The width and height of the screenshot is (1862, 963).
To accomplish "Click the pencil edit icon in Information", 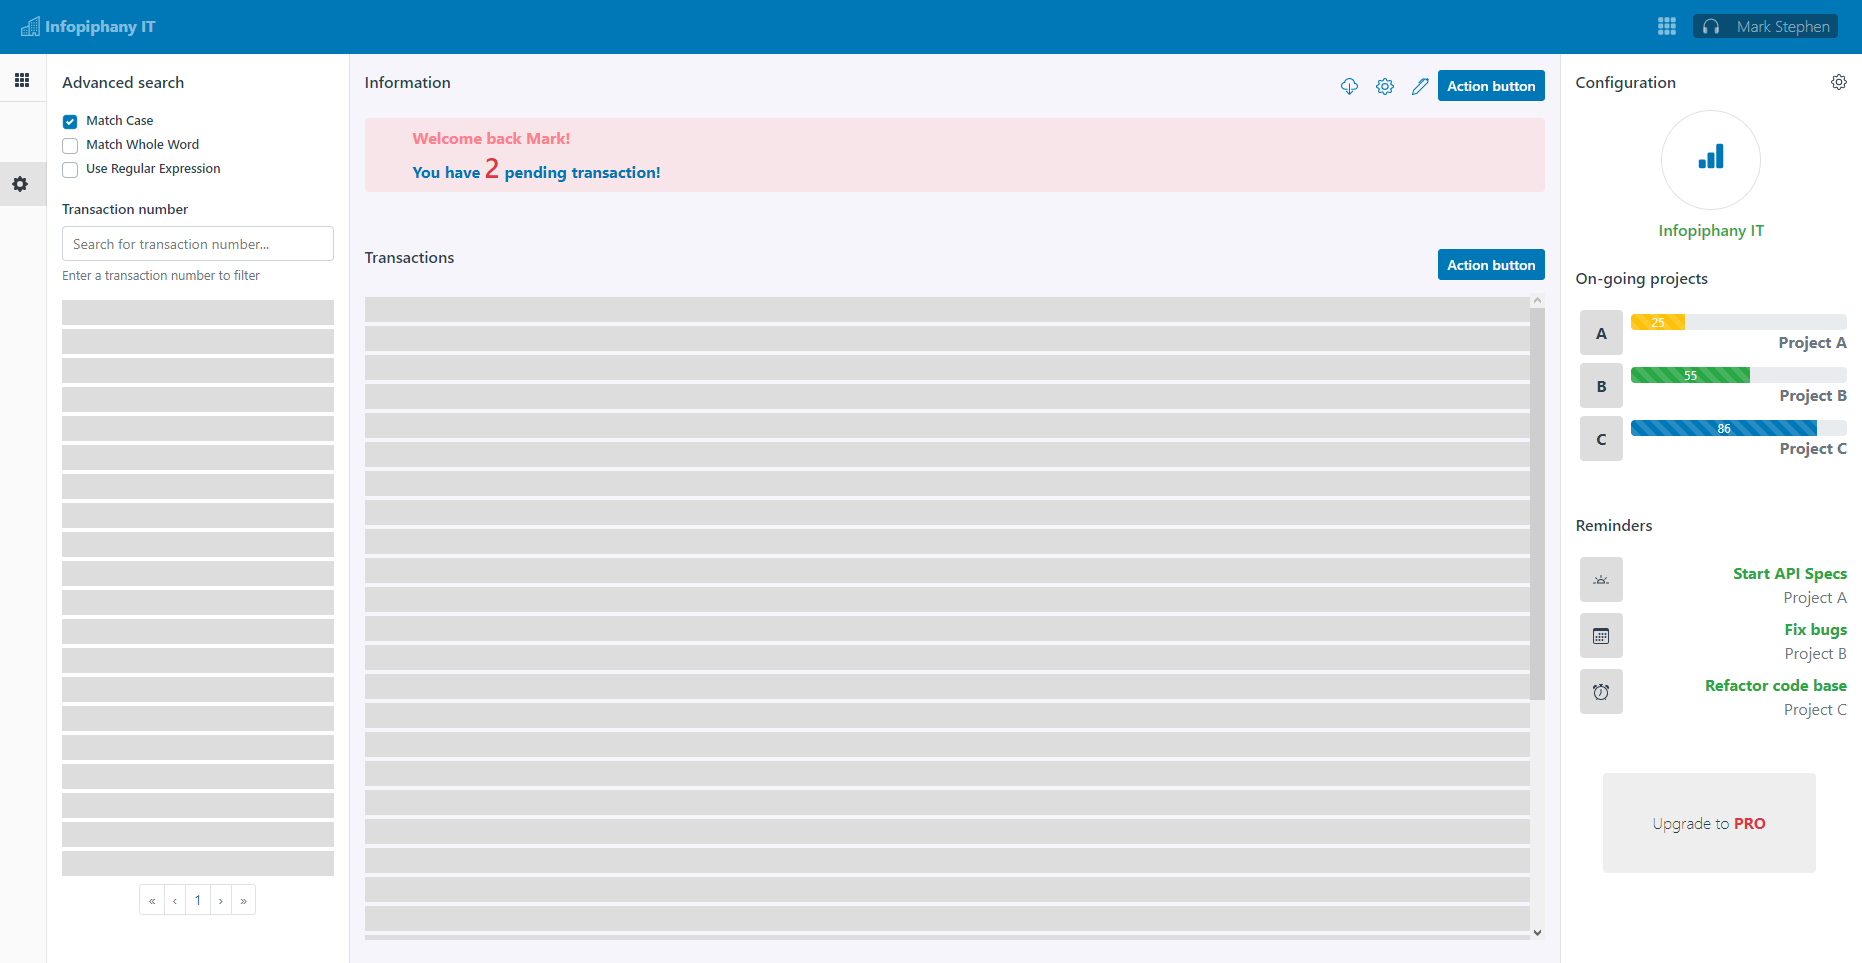I will click(x=1420, y=87).
